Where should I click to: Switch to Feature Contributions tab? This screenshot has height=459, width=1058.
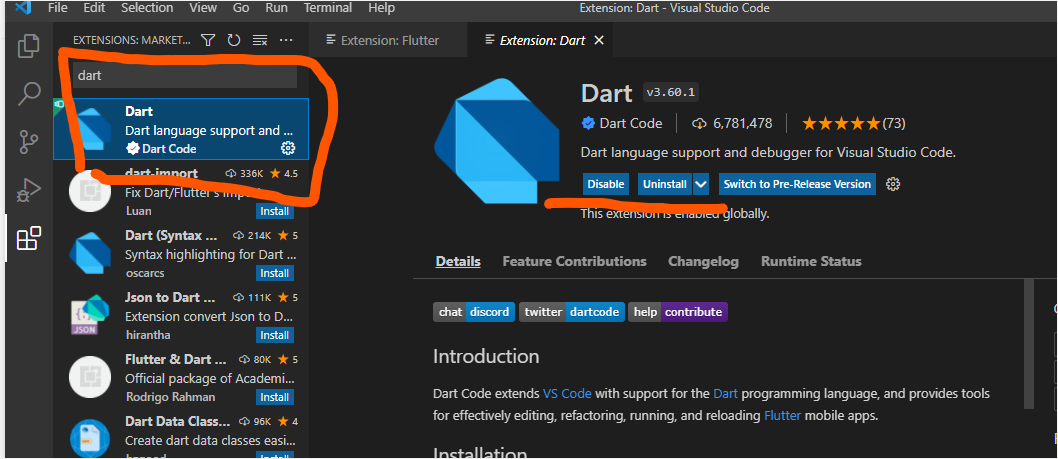tap(574, 261)
